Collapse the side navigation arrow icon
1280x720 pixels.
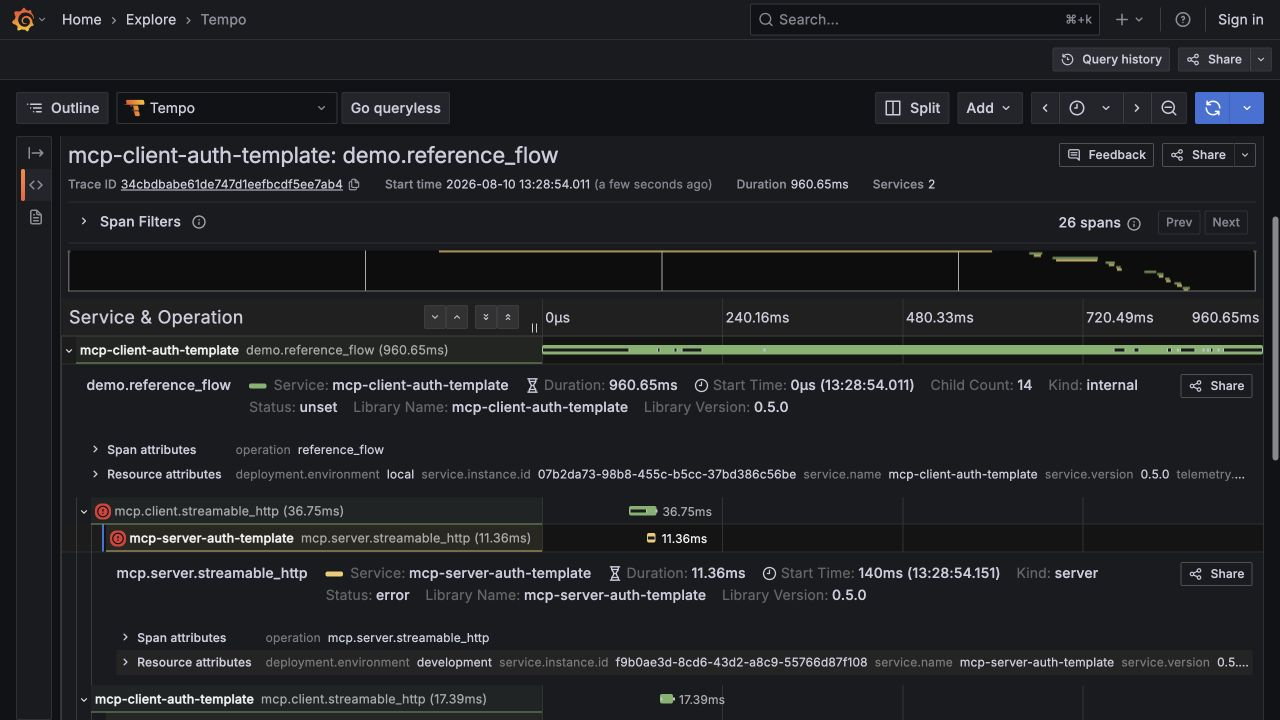click(x=36, y=153)
